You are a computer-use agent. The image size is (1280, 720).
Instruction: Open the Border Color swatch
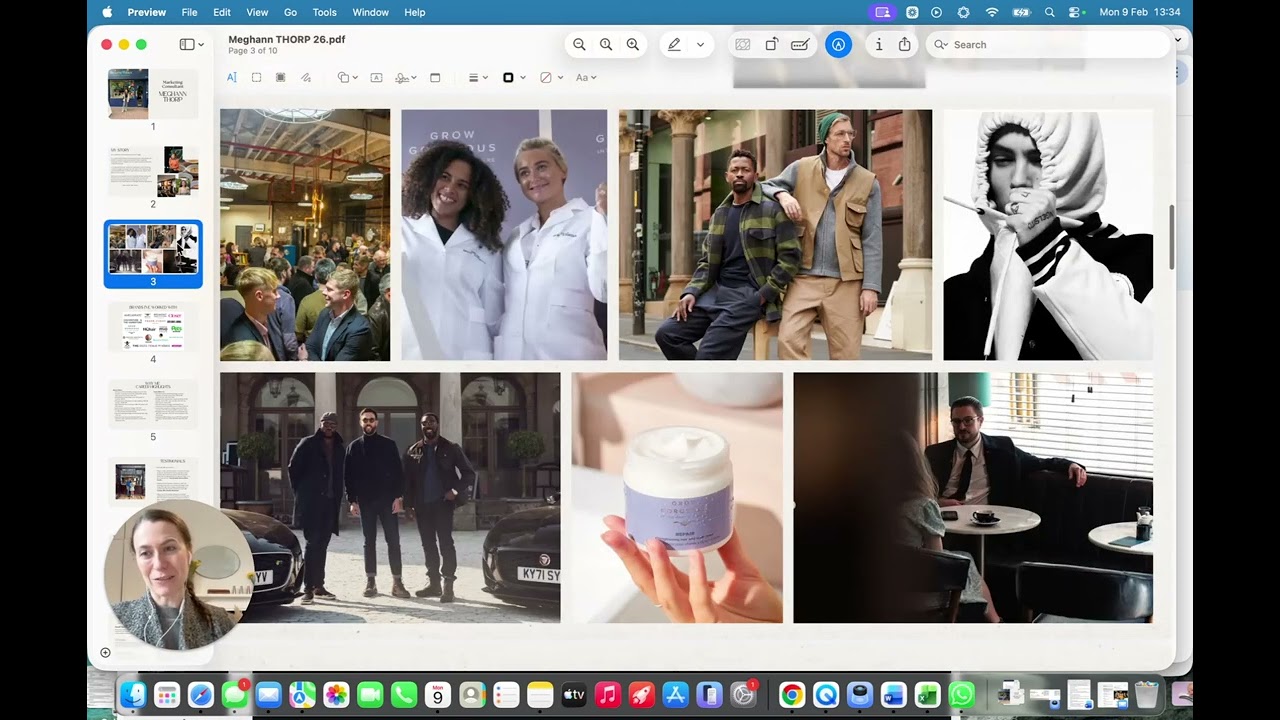pos(513,77)
